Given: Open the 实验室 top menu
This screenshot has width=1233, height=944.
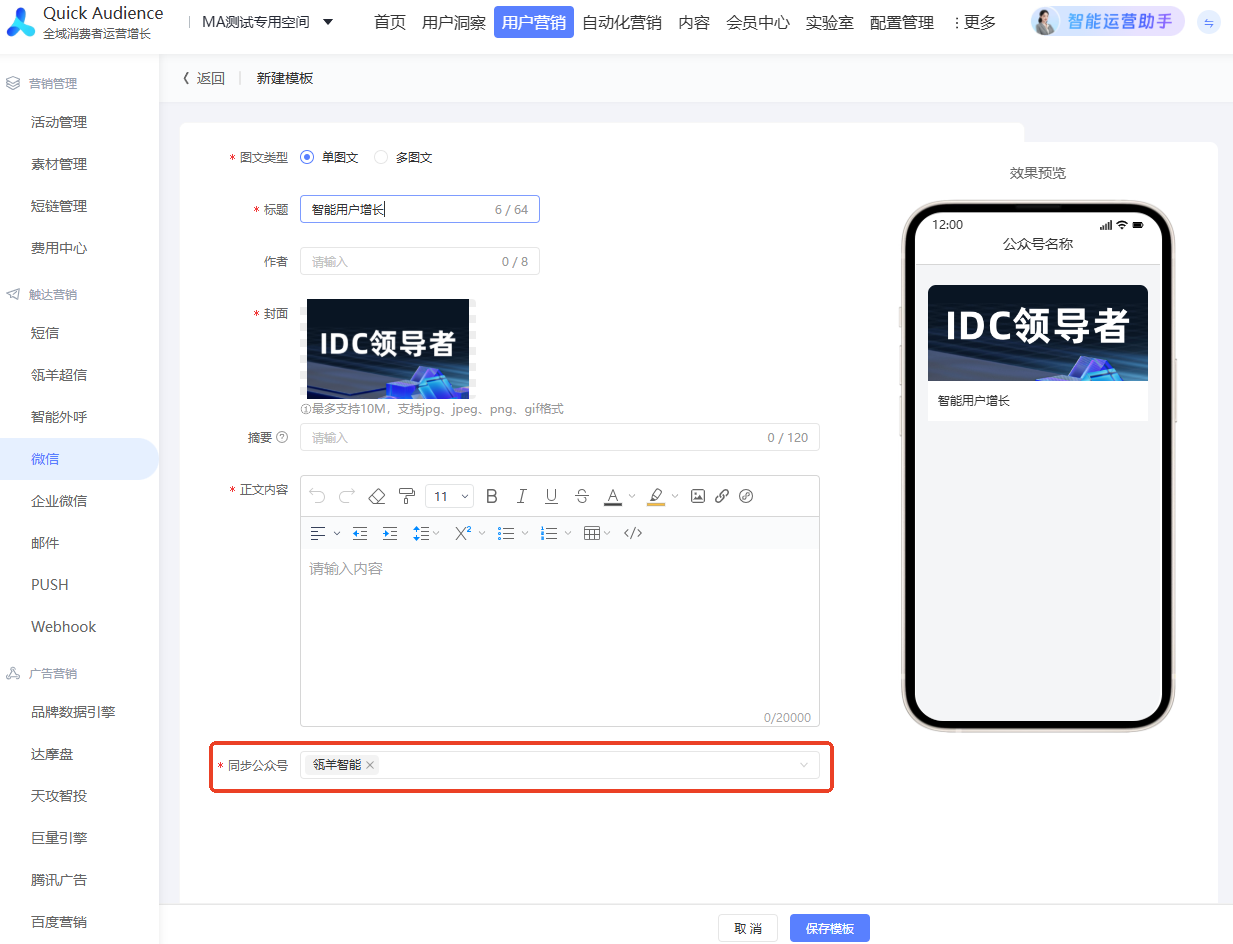Looking at the screenshot, I should pyautogui.click(x=830, y=22).
